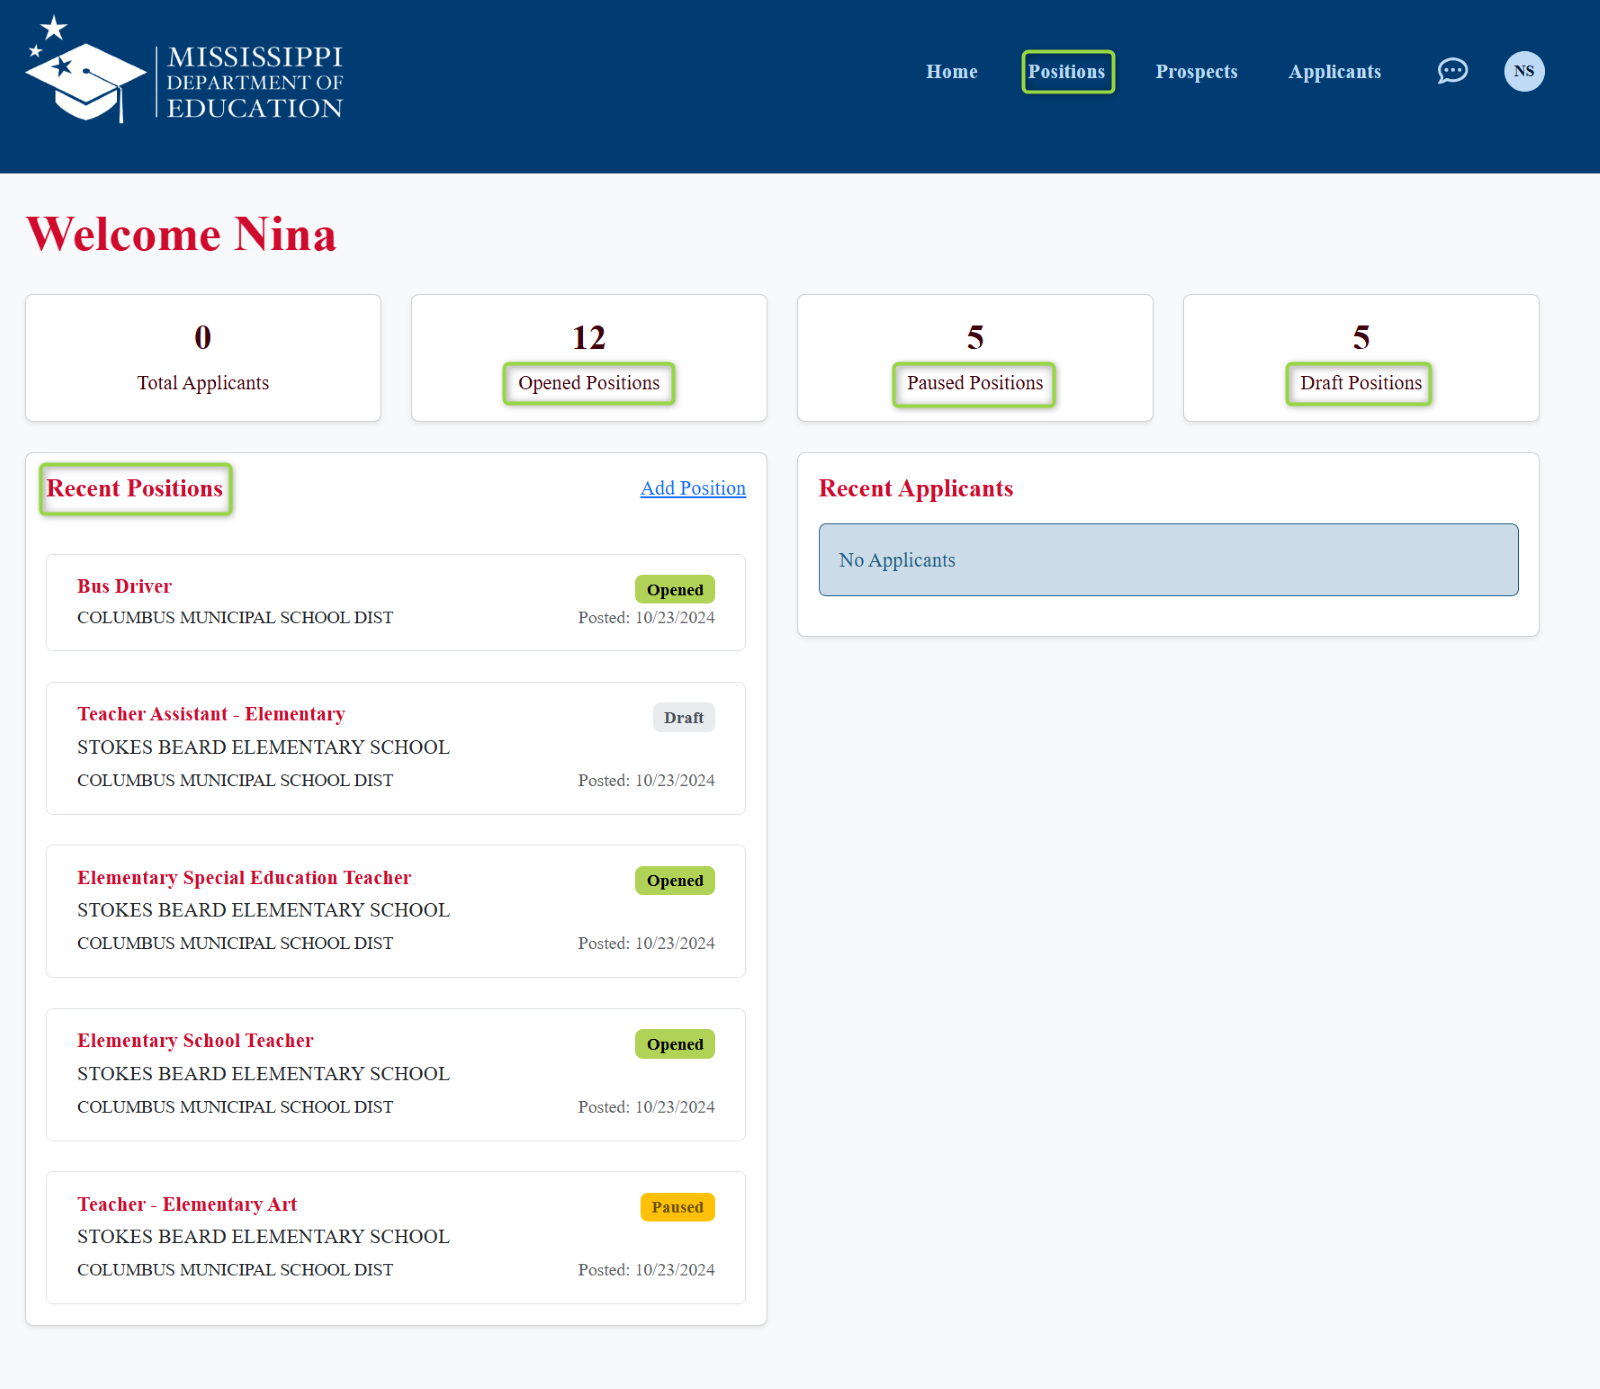Click the Opened badge on Elementary Special Education Teacher
The width and height of the screenshot is (1600, 1389).
[x=675, y=880]
